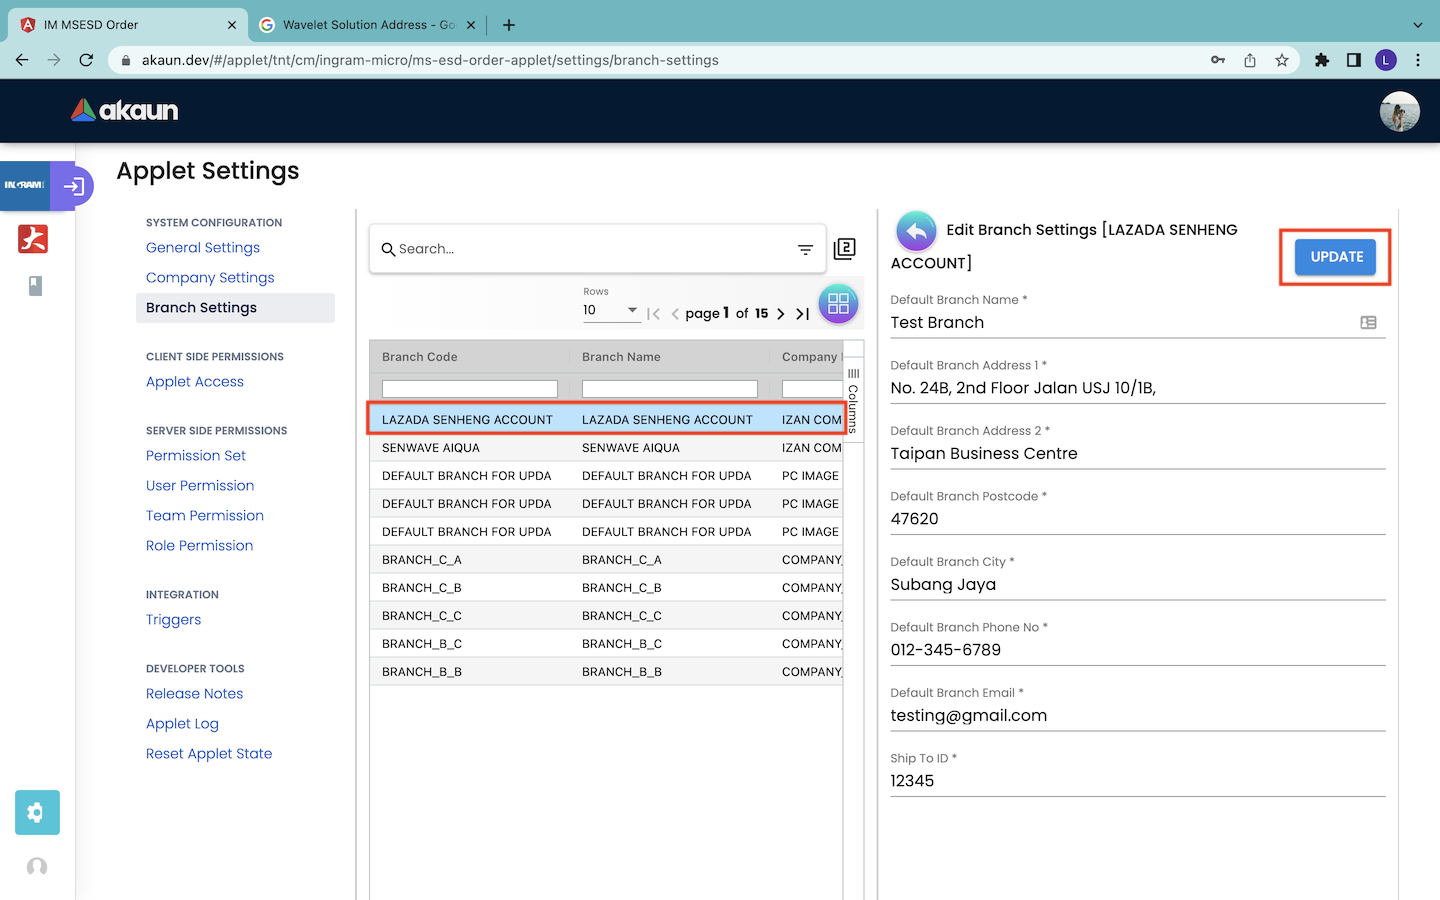
Task: Toggle the grid view round button
Action: pos(838,304)
